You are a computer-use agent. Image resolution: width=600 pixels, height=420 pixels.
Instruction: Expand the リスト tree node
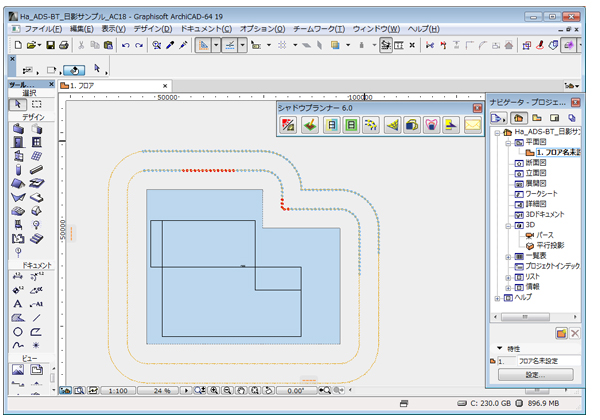click(x=508, y=277)
